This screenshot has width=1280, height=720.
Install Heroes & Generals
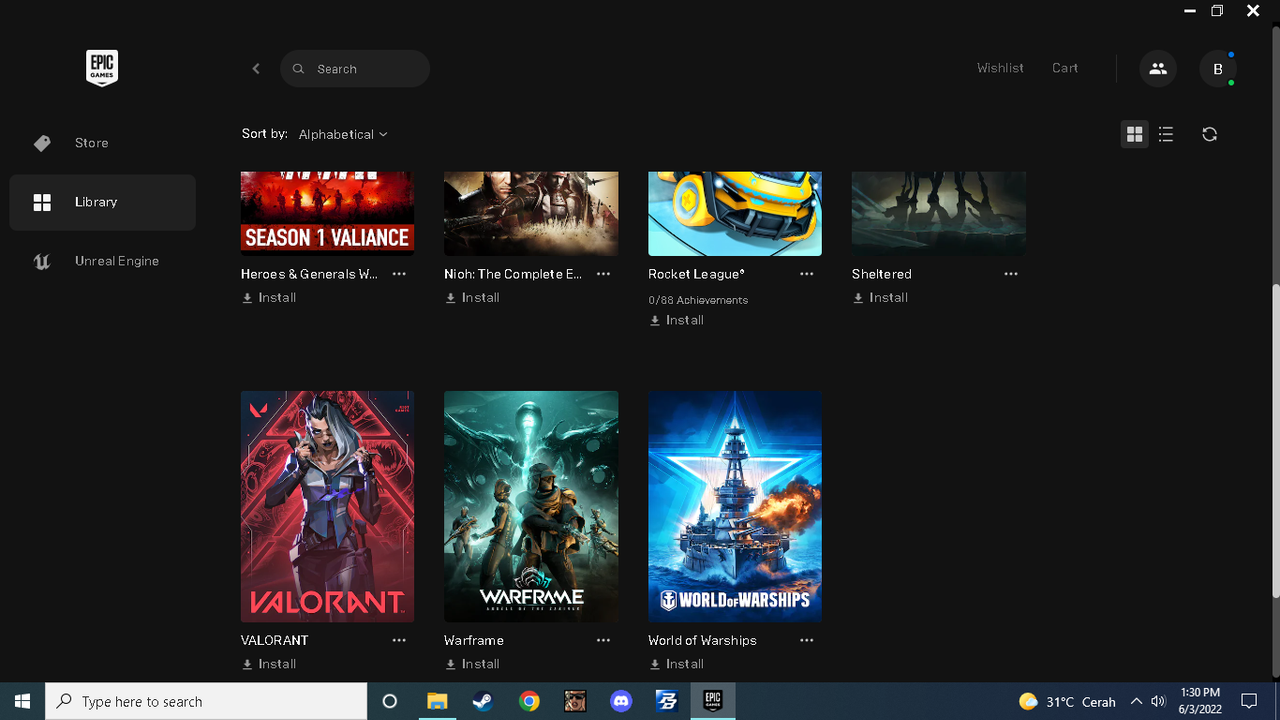[x=269, y=298]
